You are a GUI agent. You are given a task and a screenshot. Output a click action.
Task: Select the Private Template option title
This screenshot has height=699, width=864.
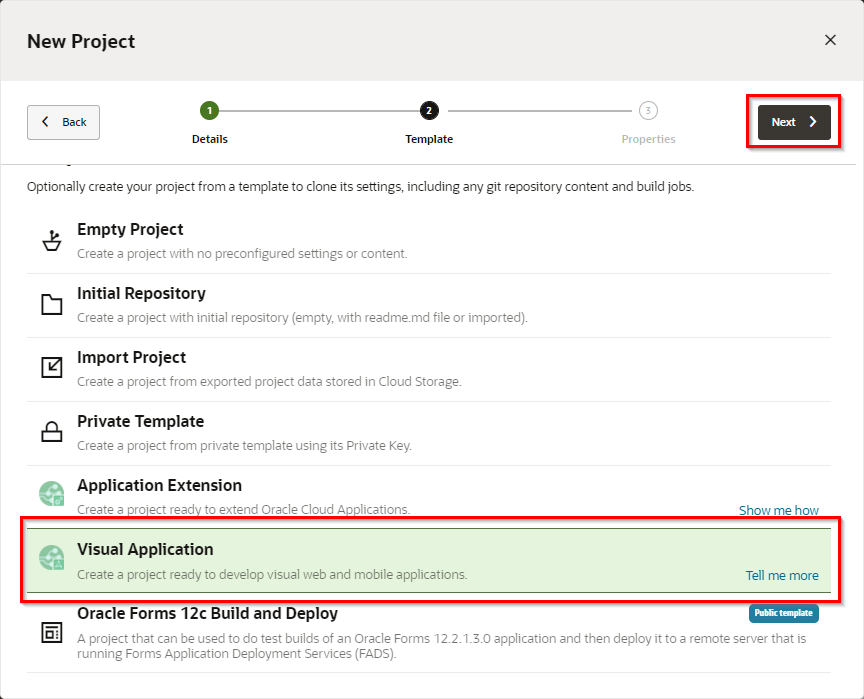(x=140, y=422)
